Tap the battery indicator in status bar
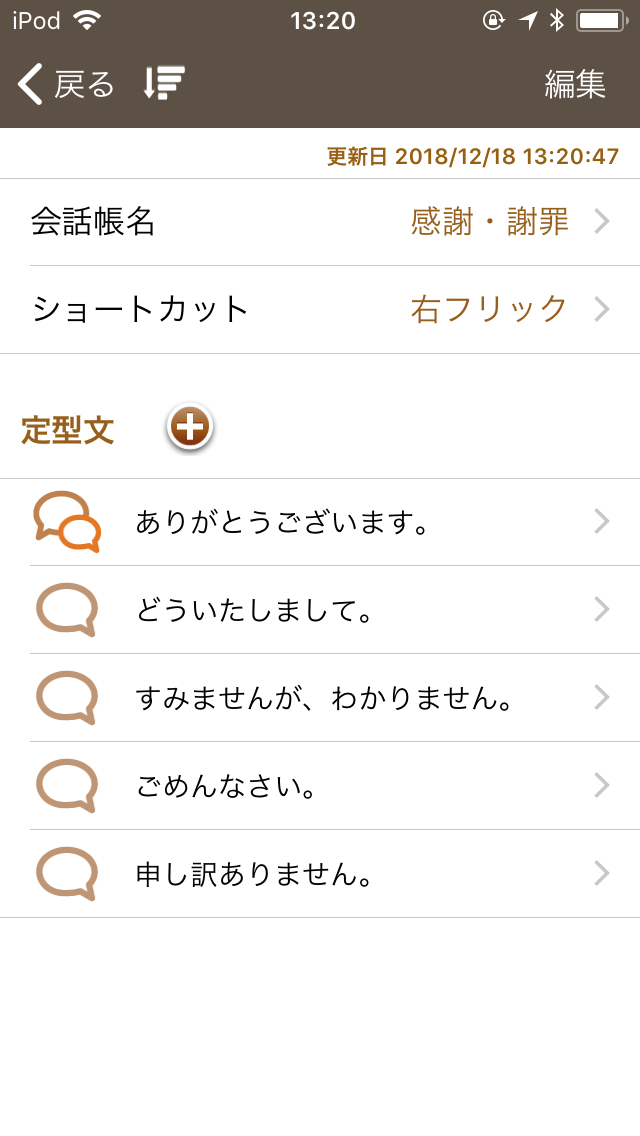 (601, 20)
